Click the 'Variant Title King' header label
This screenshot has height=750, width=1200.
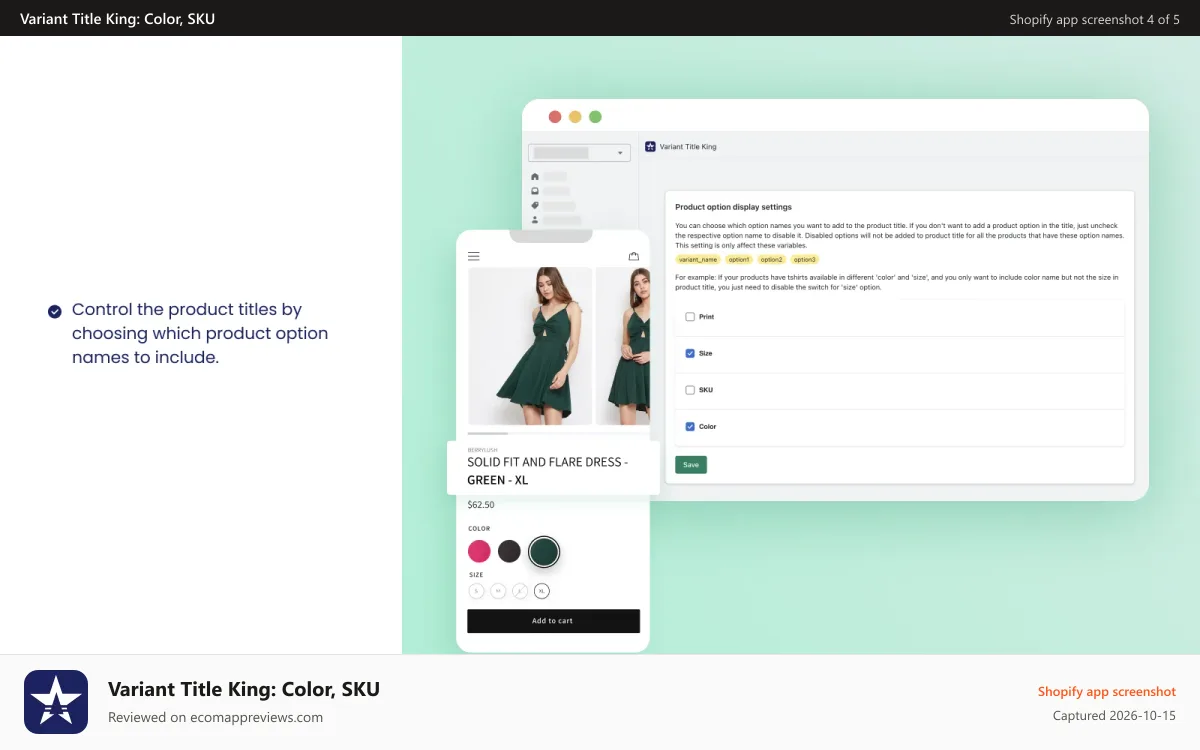pos(688,147)
